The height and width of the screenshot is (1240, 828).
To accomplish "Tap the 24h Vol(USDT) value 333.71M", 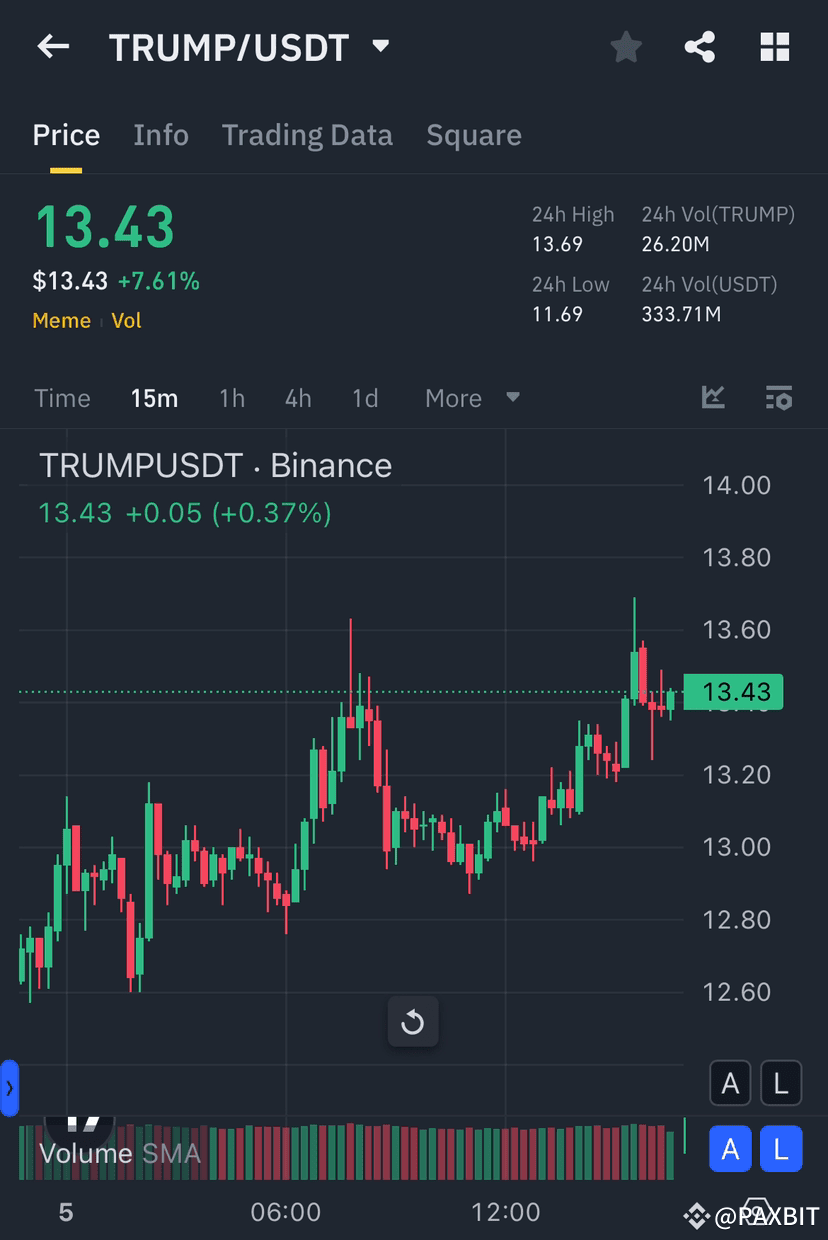I will coord(681,314).
